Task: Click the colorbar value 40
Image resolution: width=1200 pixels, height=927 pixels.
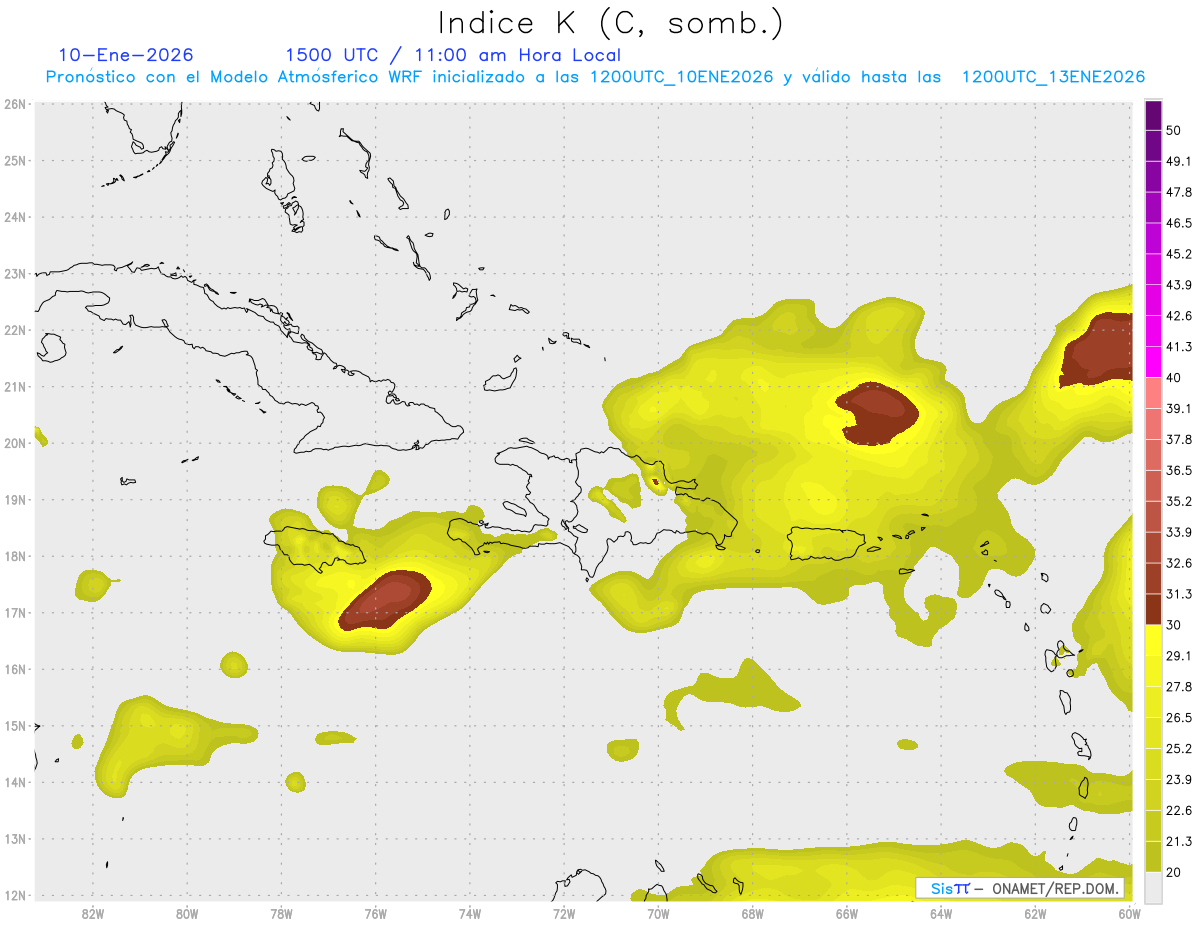Action: click(1175, 378)
